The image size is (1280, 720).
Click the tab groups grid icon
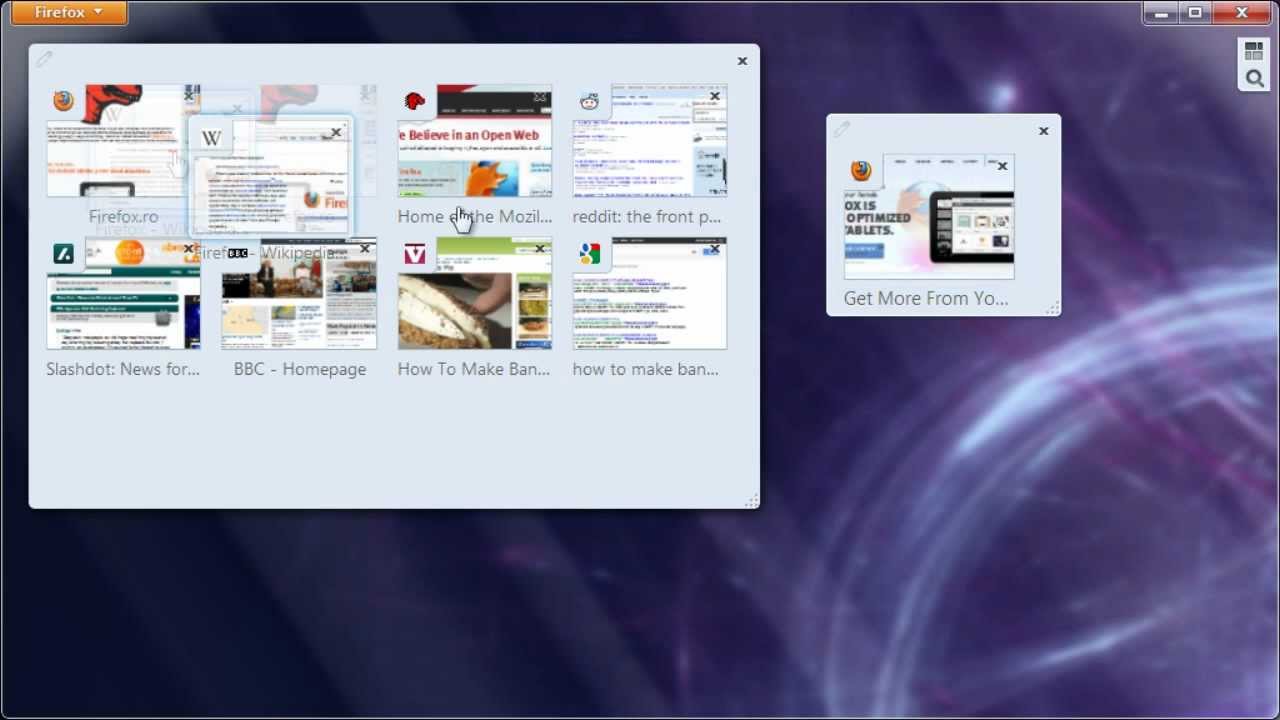pyautogui.click(x=1254, y=52)
